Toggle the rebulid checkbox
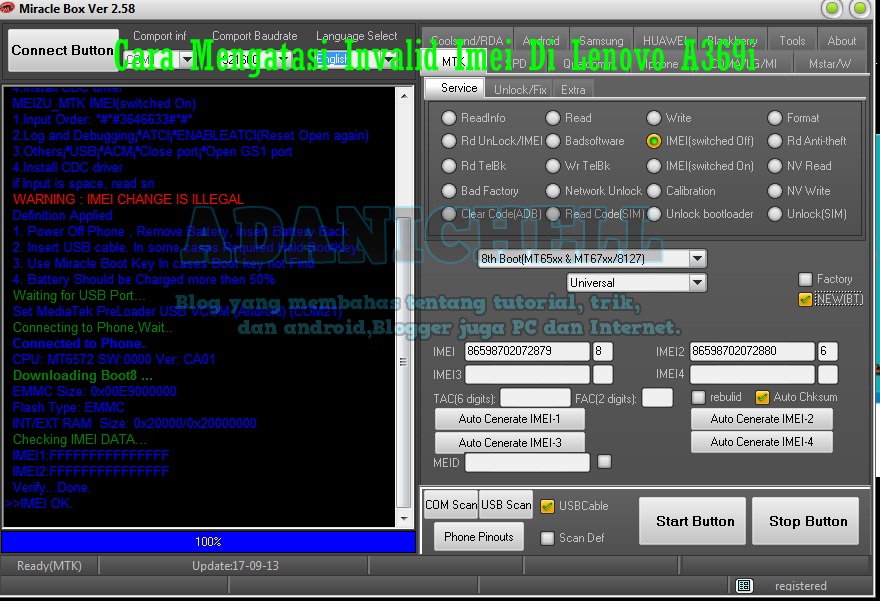Viewport: 880px width, 601px height. 698,397
